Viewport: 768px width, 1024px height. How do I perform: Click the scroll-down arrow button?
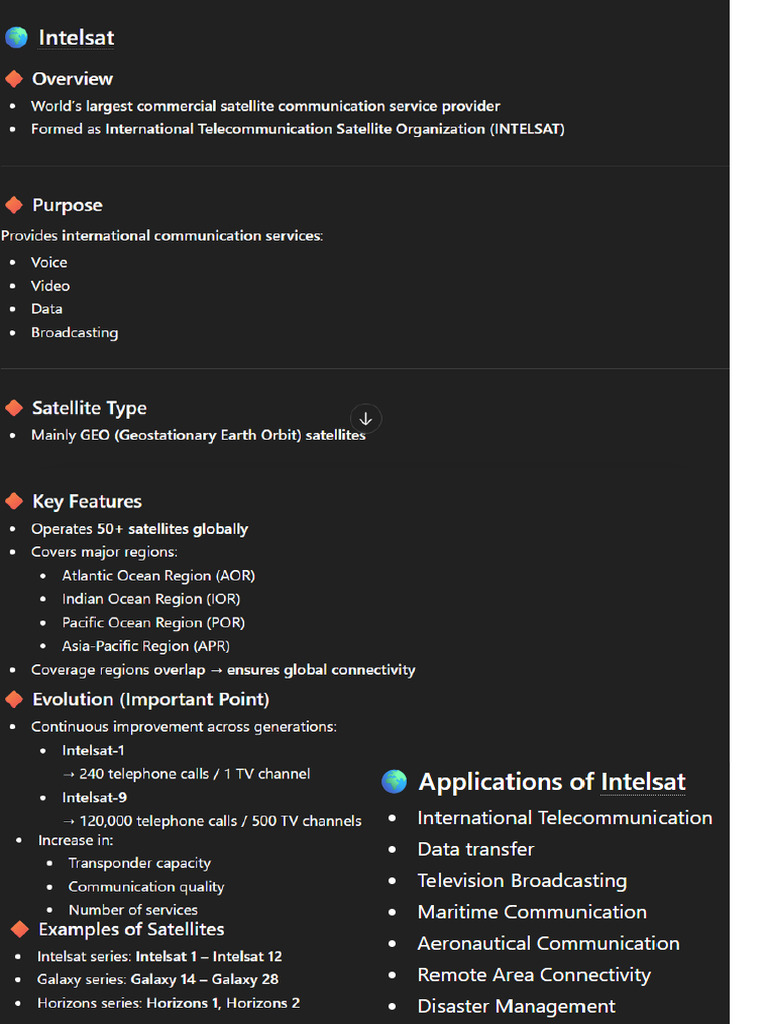(x=366, y=419)
